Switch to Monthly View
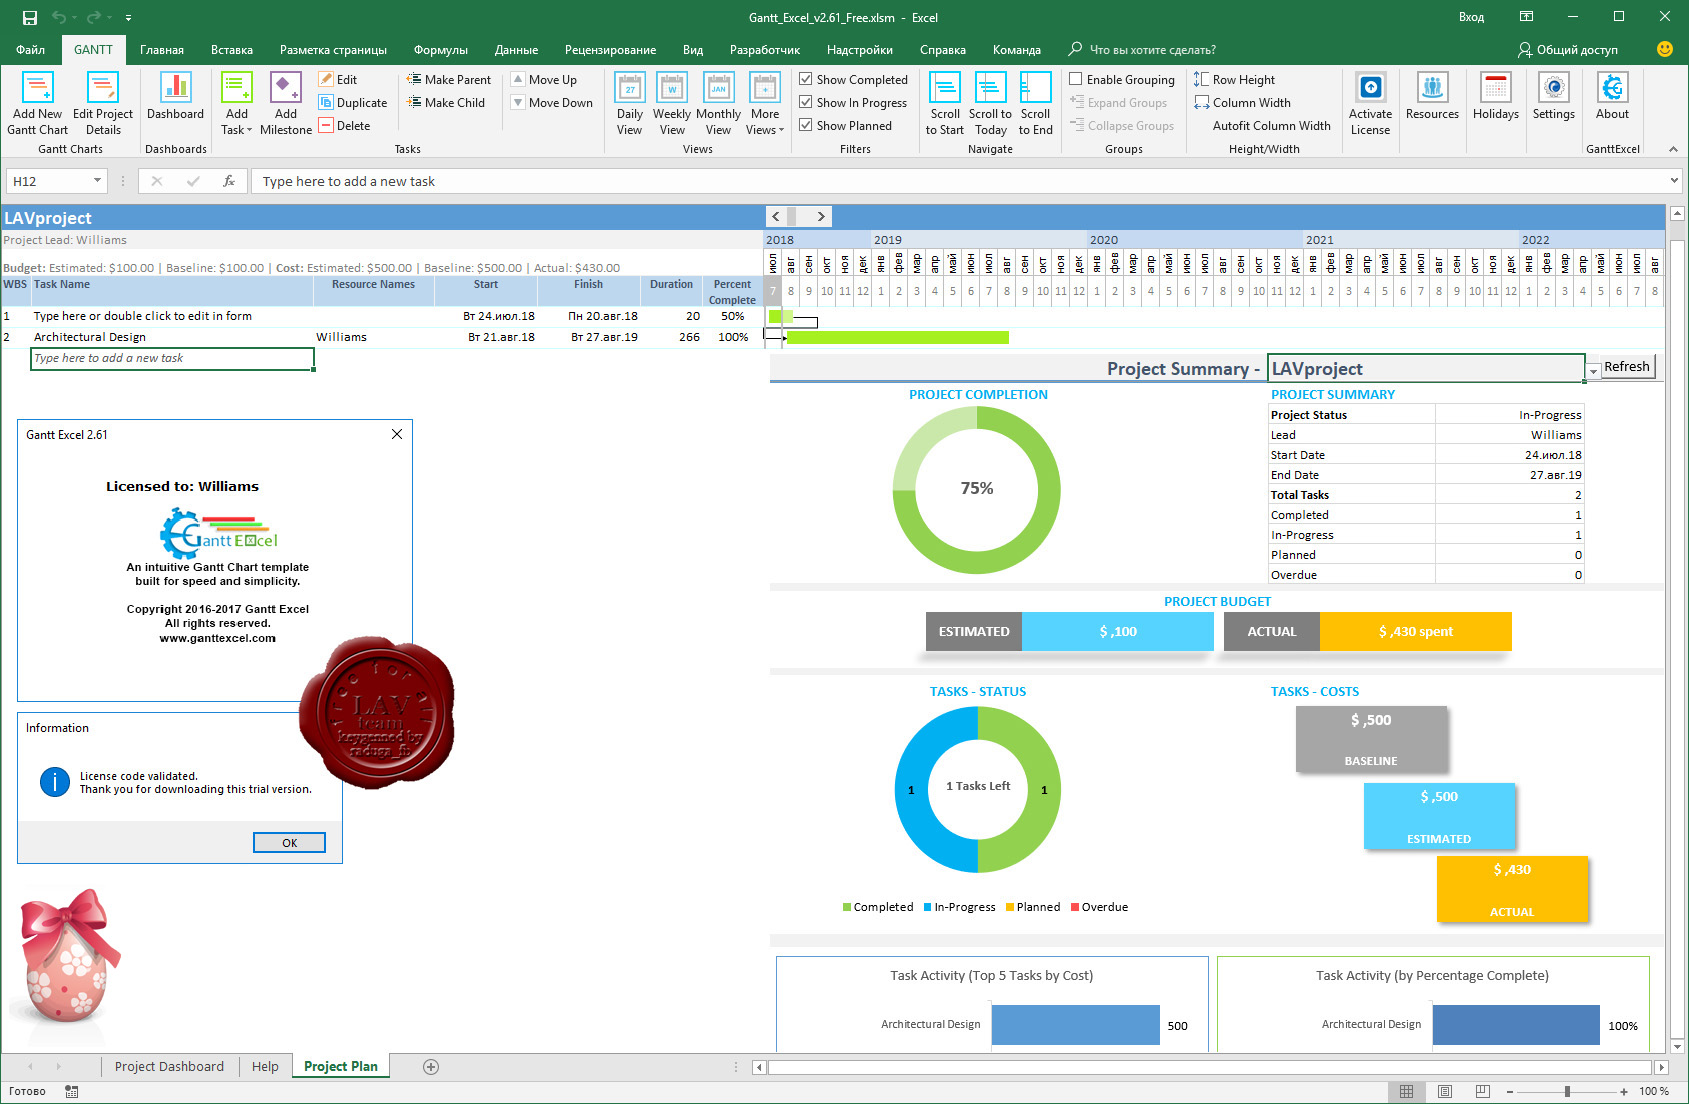The height and width of the screenshot is (1104, 1689). [718, 104]
